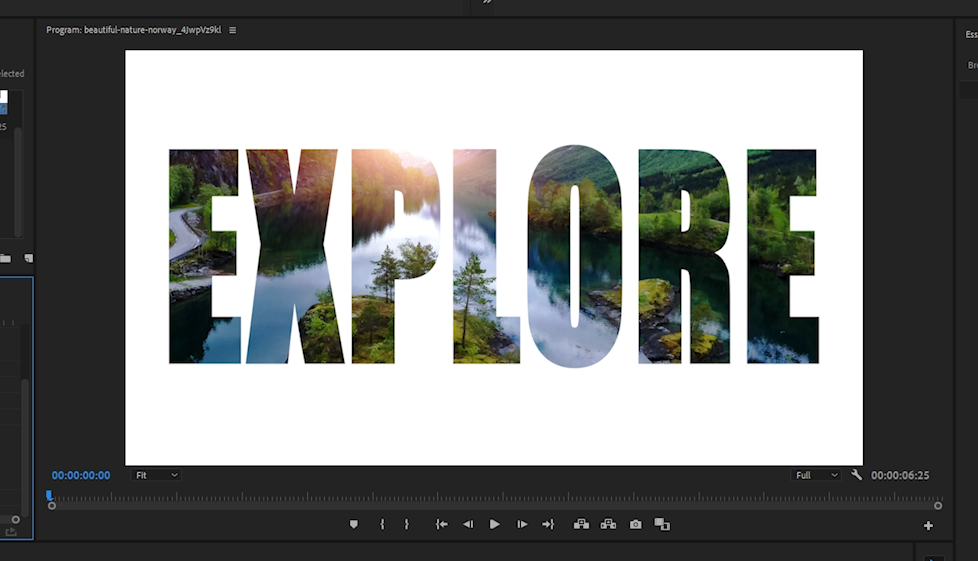Open the Program panel hamburger menu
The height and width of the screenshot is (561, 978).
coord(233,30)
